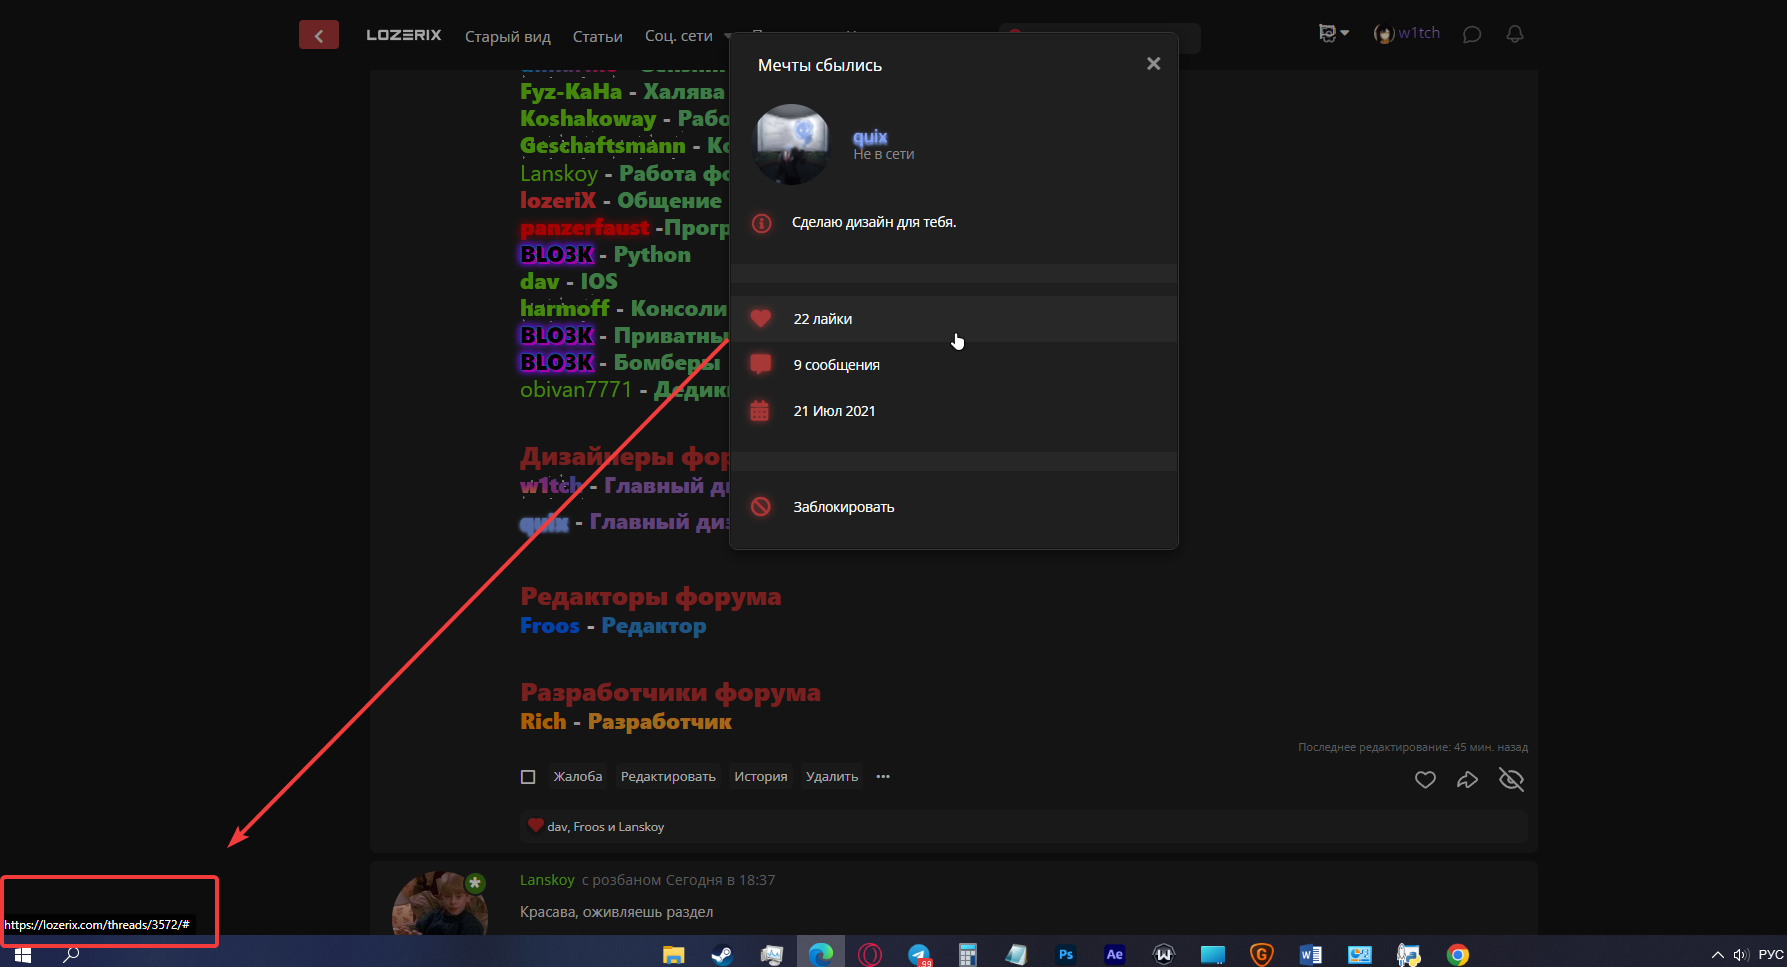Open the w1tch link under Дизайнеры форума
This screenshot has width=1787, height=967.
[x=551, y=486]
